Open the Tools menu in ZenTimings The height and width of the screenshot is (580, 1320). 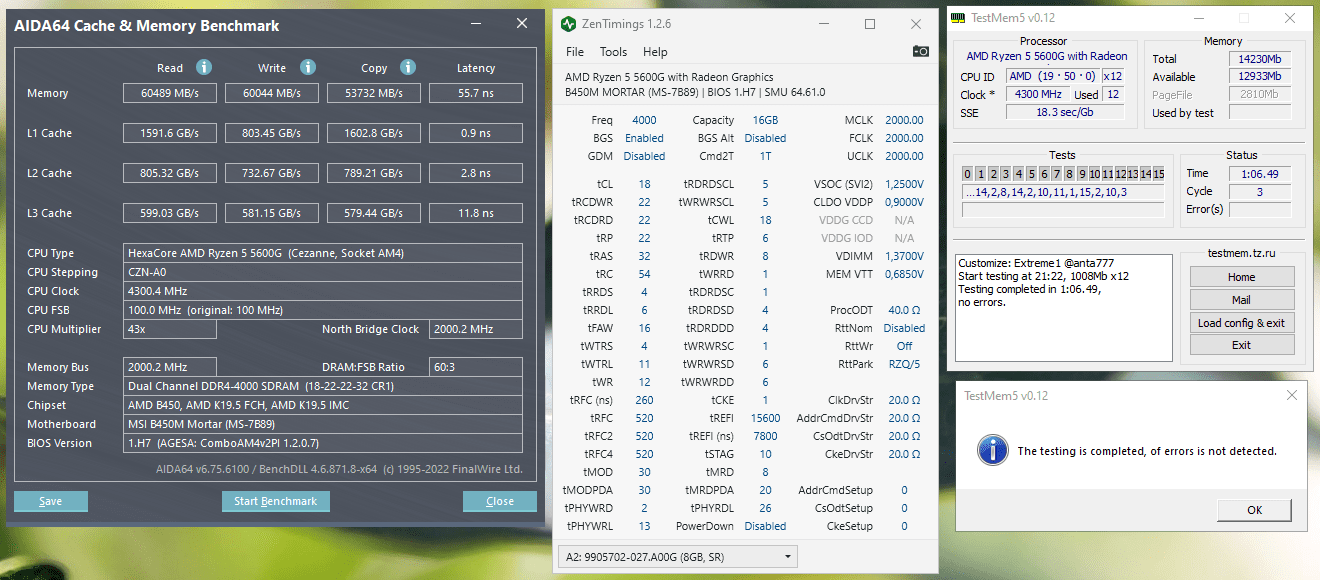click(613, 52)
